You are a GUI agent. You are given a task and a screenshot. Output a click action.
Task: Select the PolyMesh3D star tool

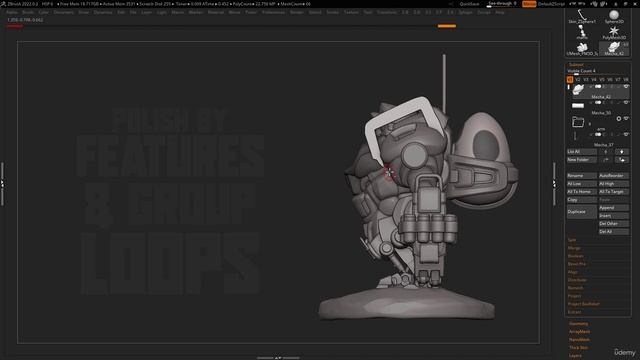pyautogui.click(x=613, y=33)
